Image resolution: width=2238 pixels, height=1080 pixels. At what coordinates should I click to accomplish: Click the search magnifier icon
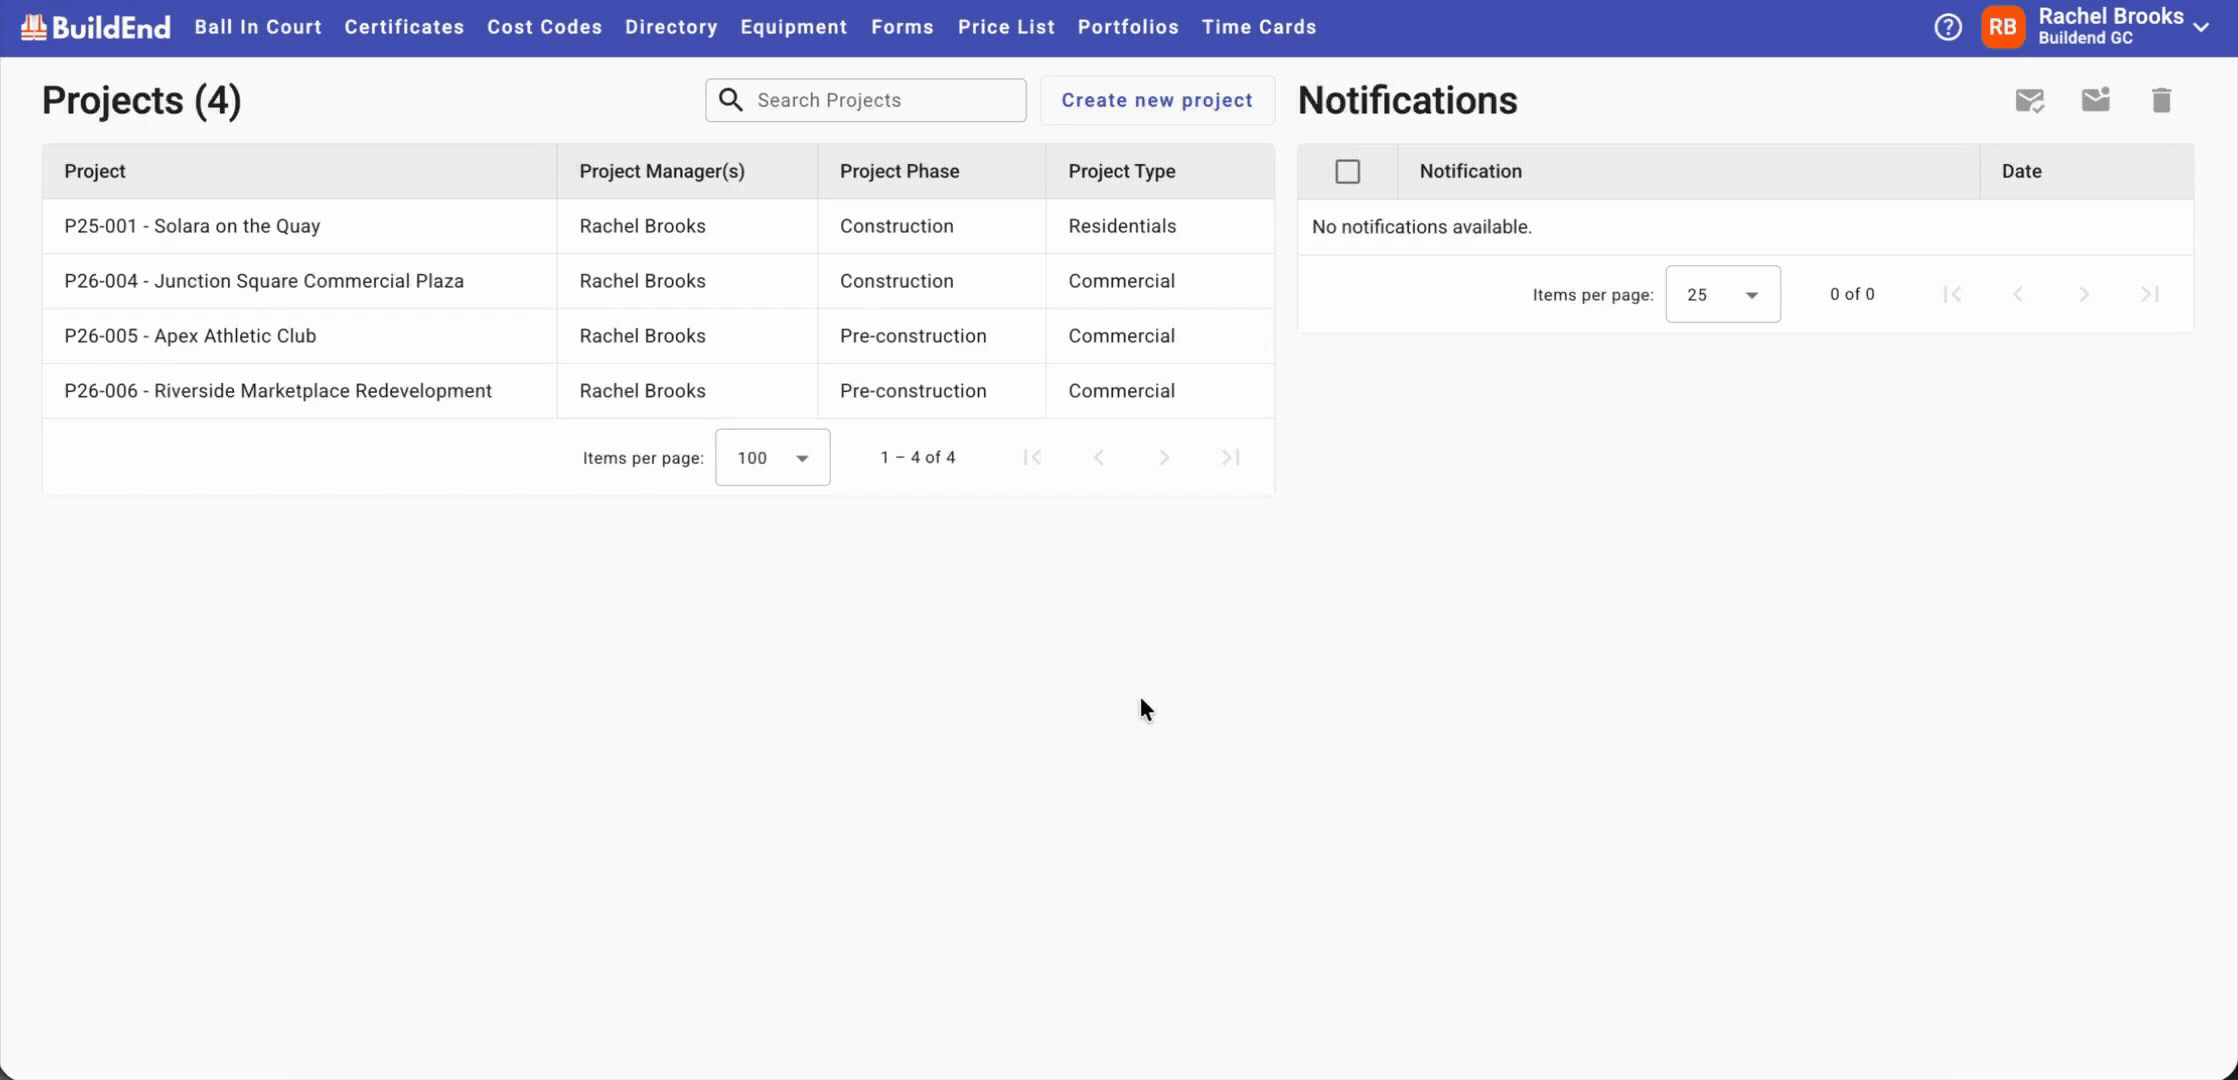[x=731, y=100]
